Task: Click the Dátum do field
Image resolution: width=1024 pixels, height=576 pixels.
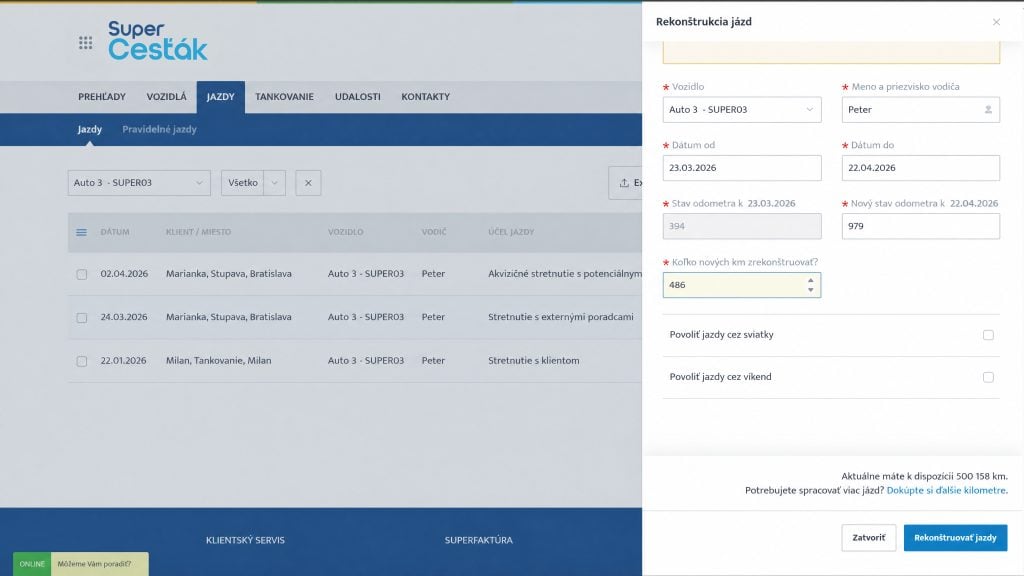Action: [920, 168]
